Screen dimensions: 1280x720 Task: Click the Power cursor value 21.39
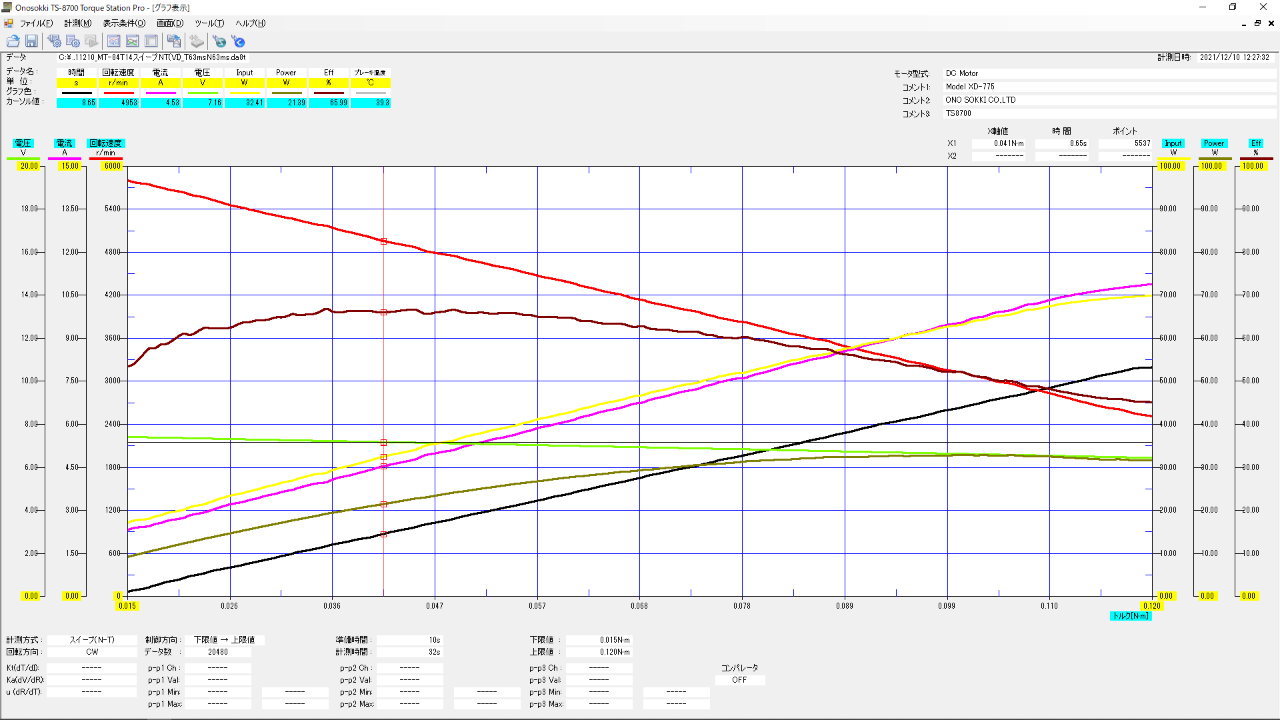[x=286, y=103]
